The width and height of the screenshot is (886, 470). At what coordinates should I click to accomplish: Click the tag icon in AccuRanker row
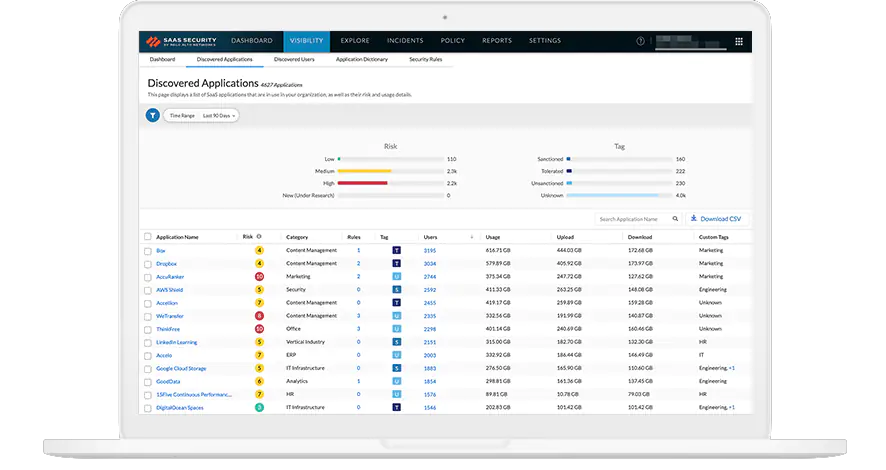397,277
